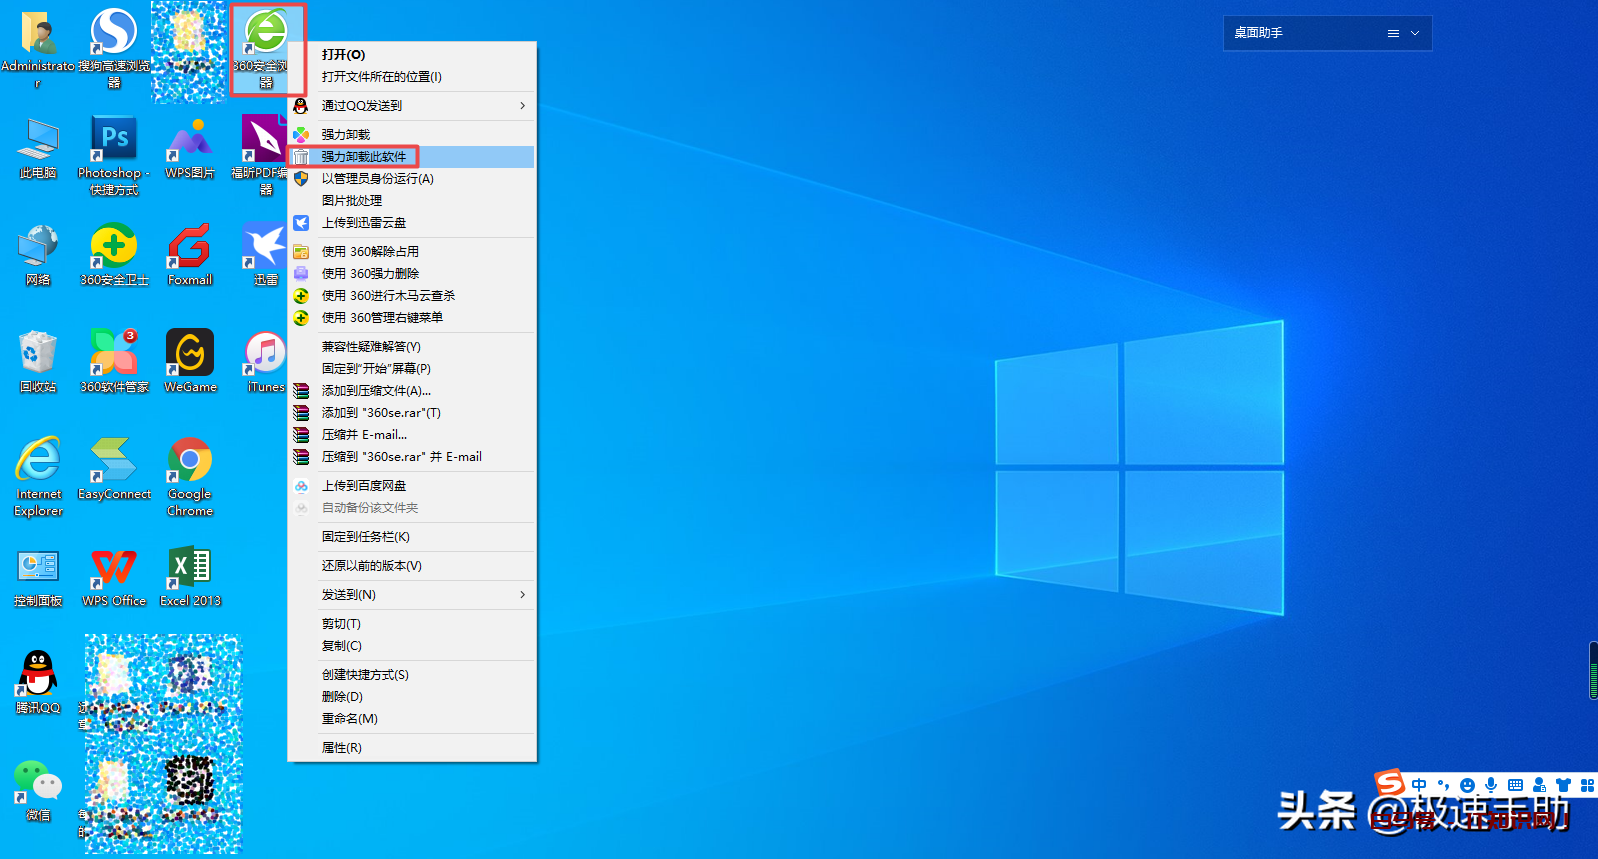The width and height of the screenshot is (1598, 859).
Task: Click the Excel 2013 desktop icon
Action: 190,570
